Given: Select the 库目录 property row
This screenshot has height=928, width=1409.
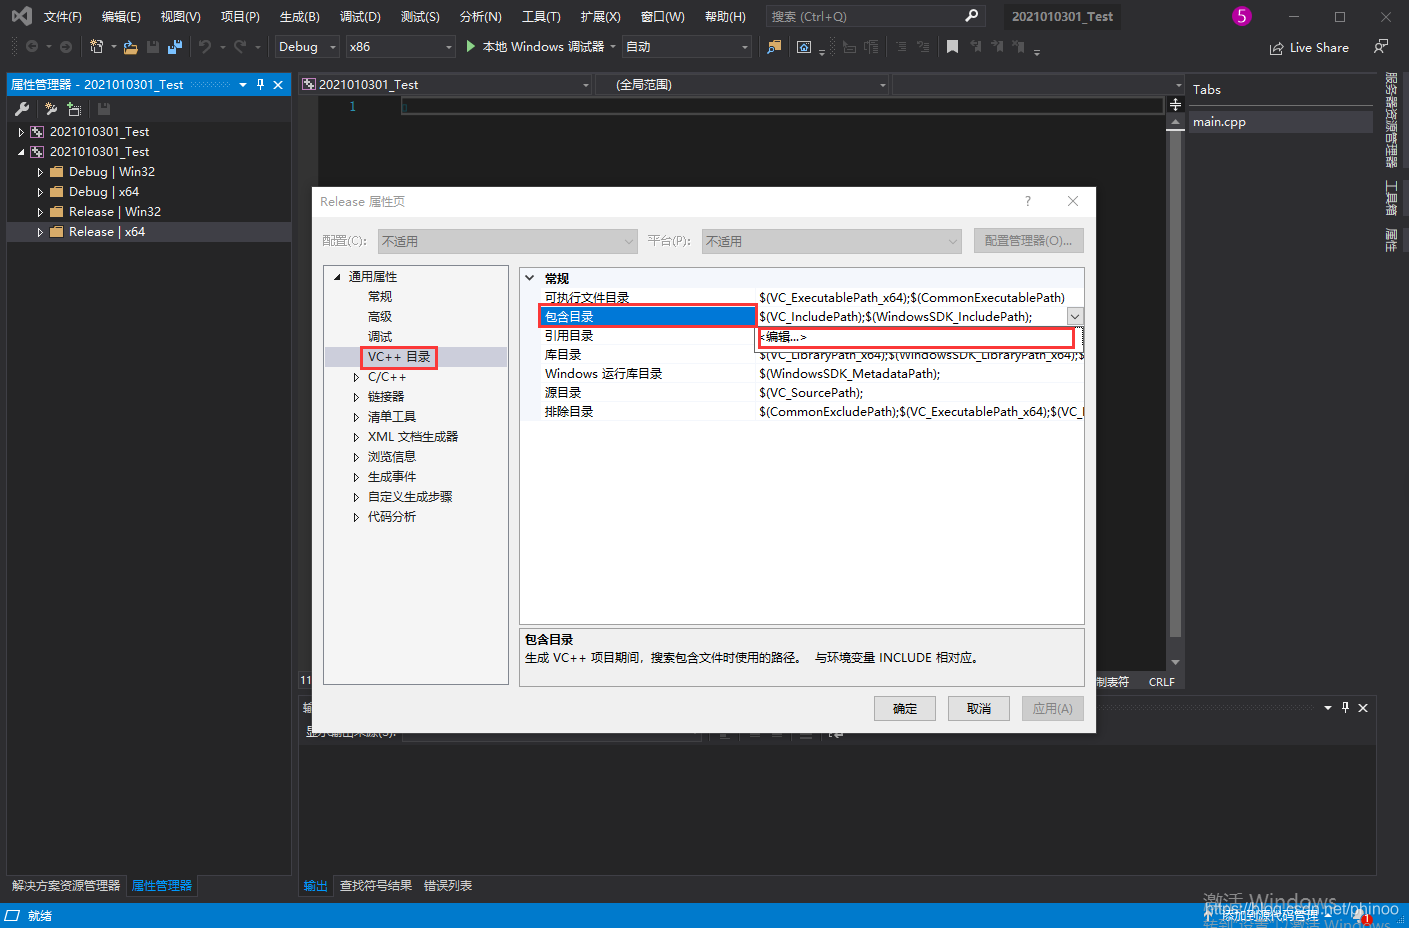Looking at the screenshot, I should click(x=802, y=355).
